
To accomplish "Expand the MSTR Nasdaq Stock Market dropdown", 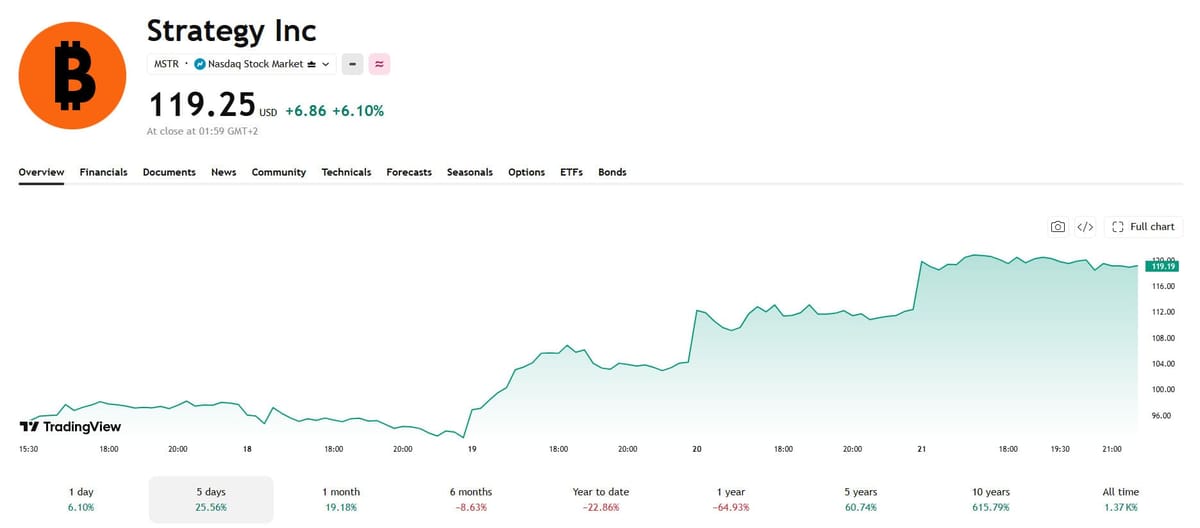I will coord(241,64).
